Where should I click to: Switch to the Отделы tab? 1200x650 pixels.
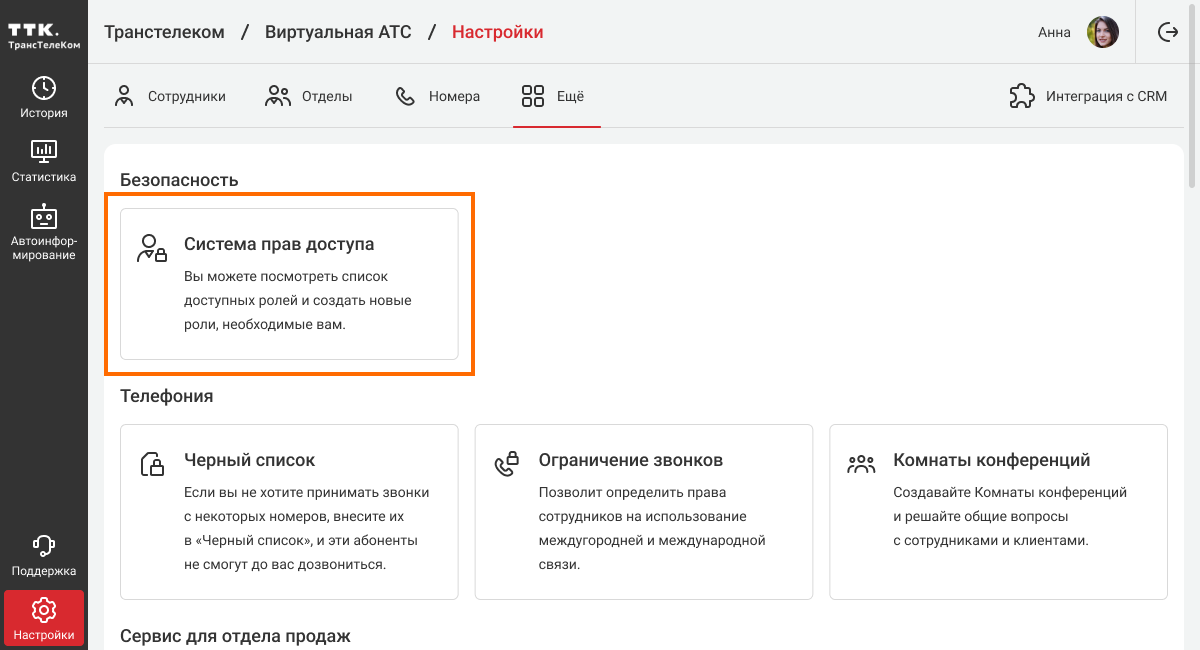308,96
